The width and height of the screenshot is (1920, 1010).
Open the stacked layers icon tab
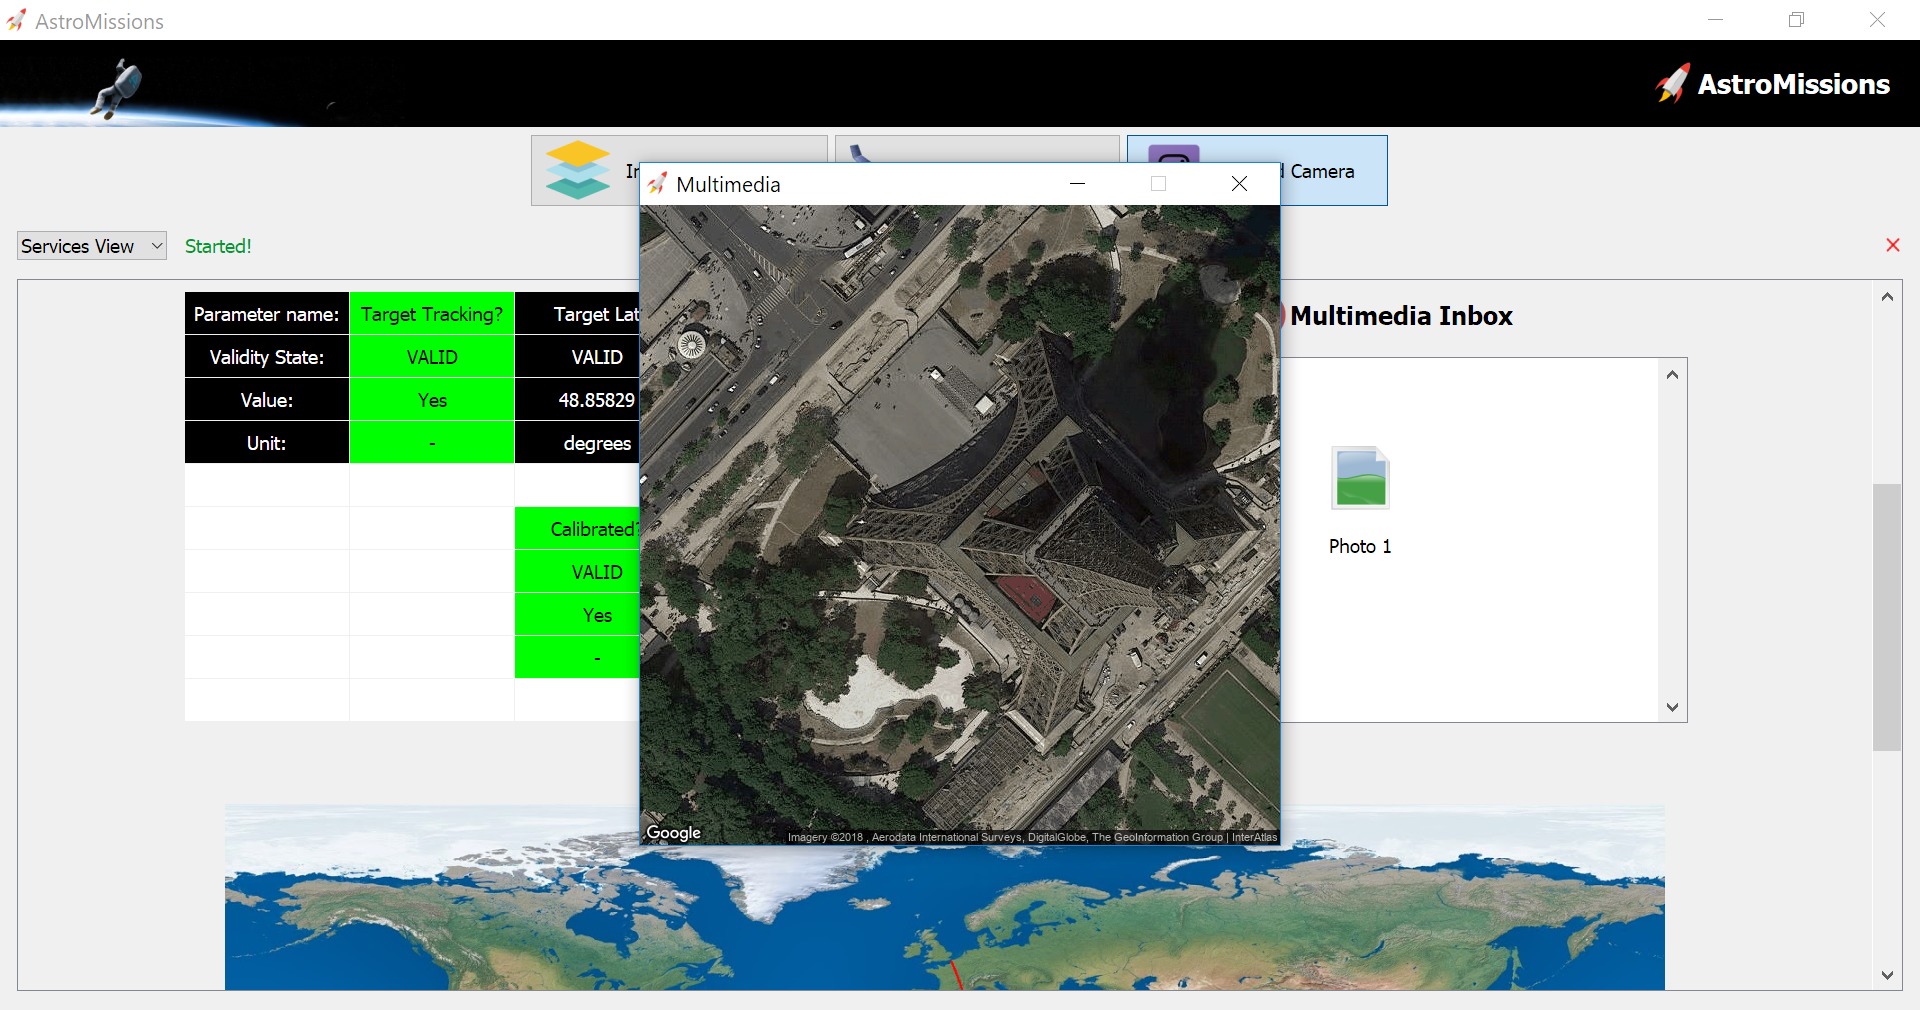pyautogui.click(x=578, y=170)
